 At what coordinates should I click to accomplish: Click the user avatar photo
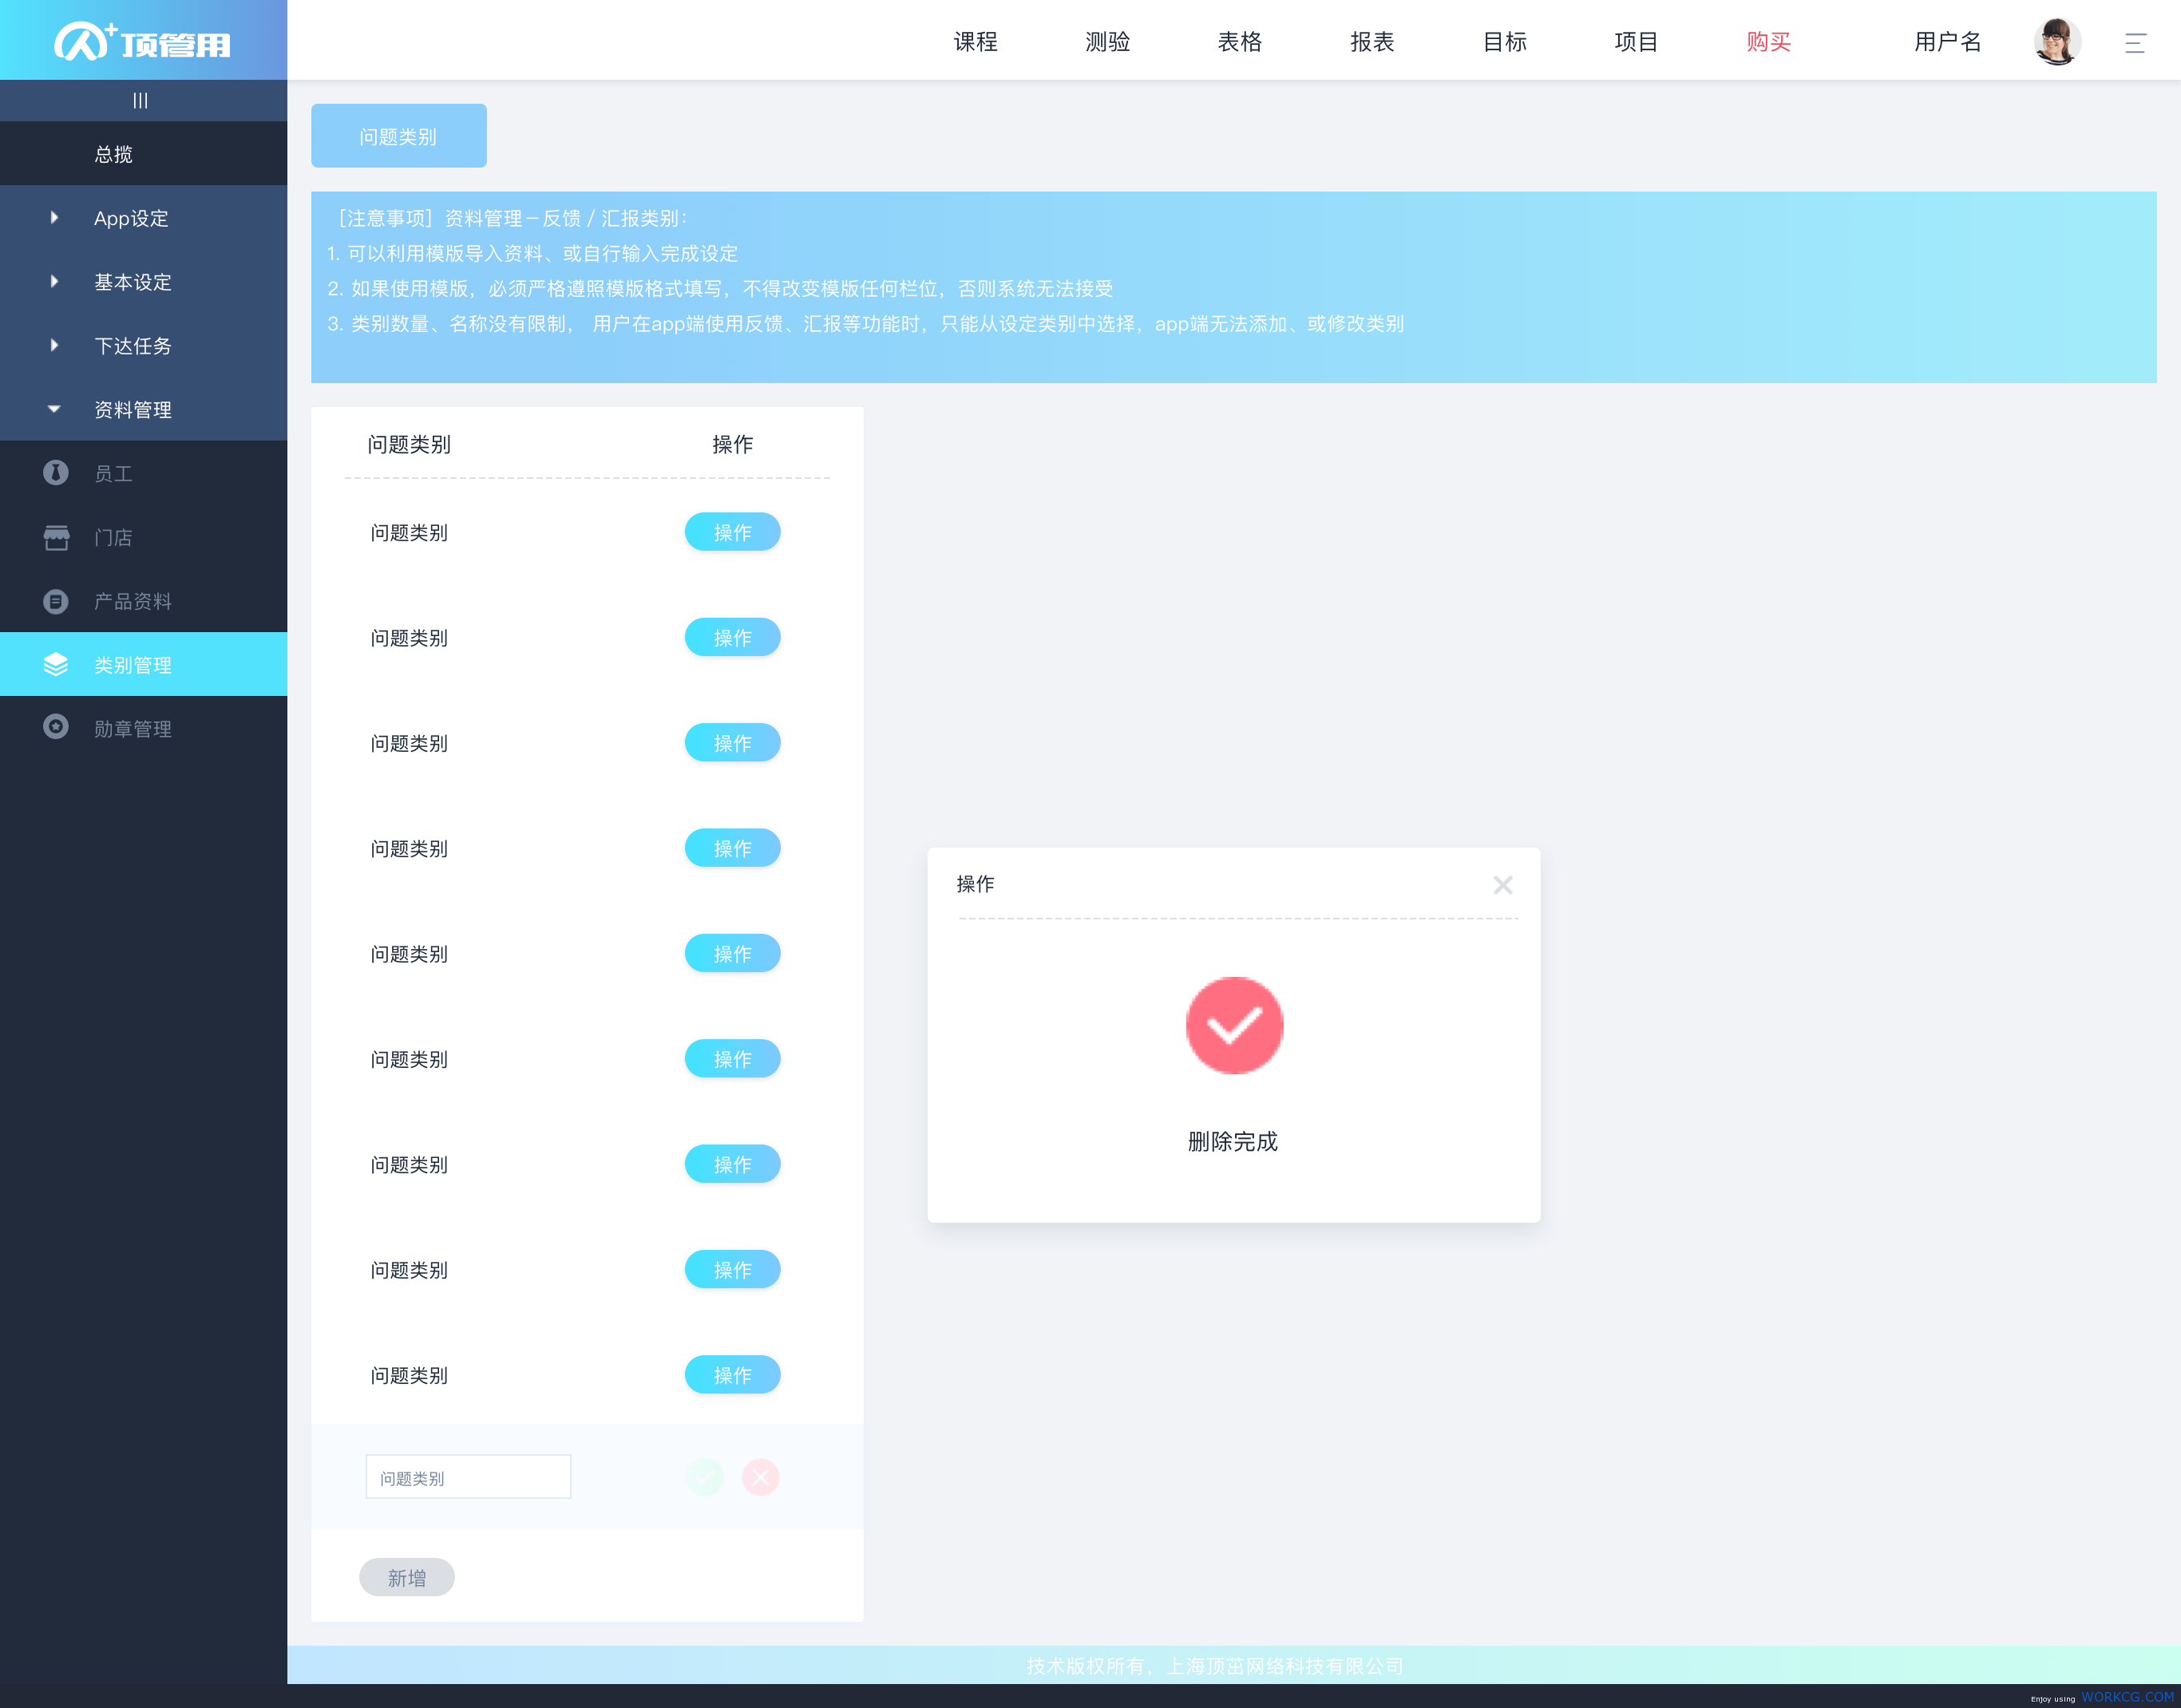[x=2057, y=41]
